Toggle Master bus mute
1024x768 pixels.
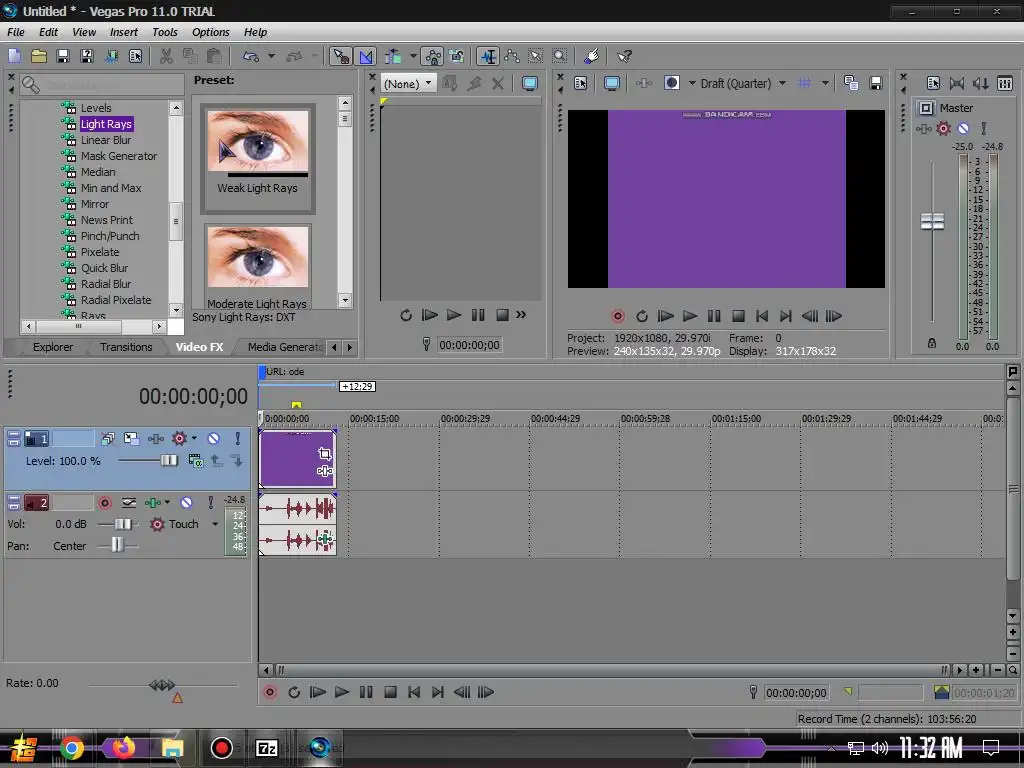click(x=963, y=129)
